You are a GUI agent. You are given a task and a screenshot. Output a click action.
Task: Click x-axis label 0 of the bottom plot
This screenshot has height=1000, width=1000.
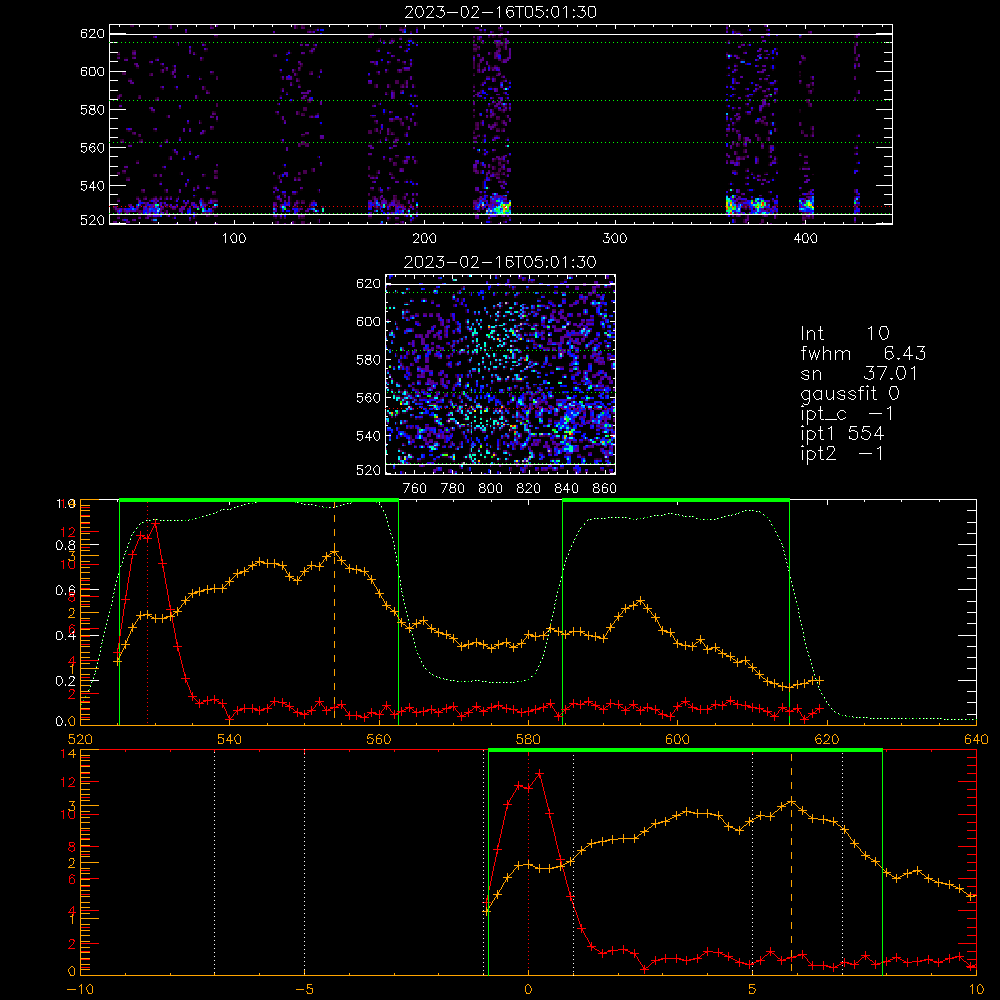click(x=528, y=990)
